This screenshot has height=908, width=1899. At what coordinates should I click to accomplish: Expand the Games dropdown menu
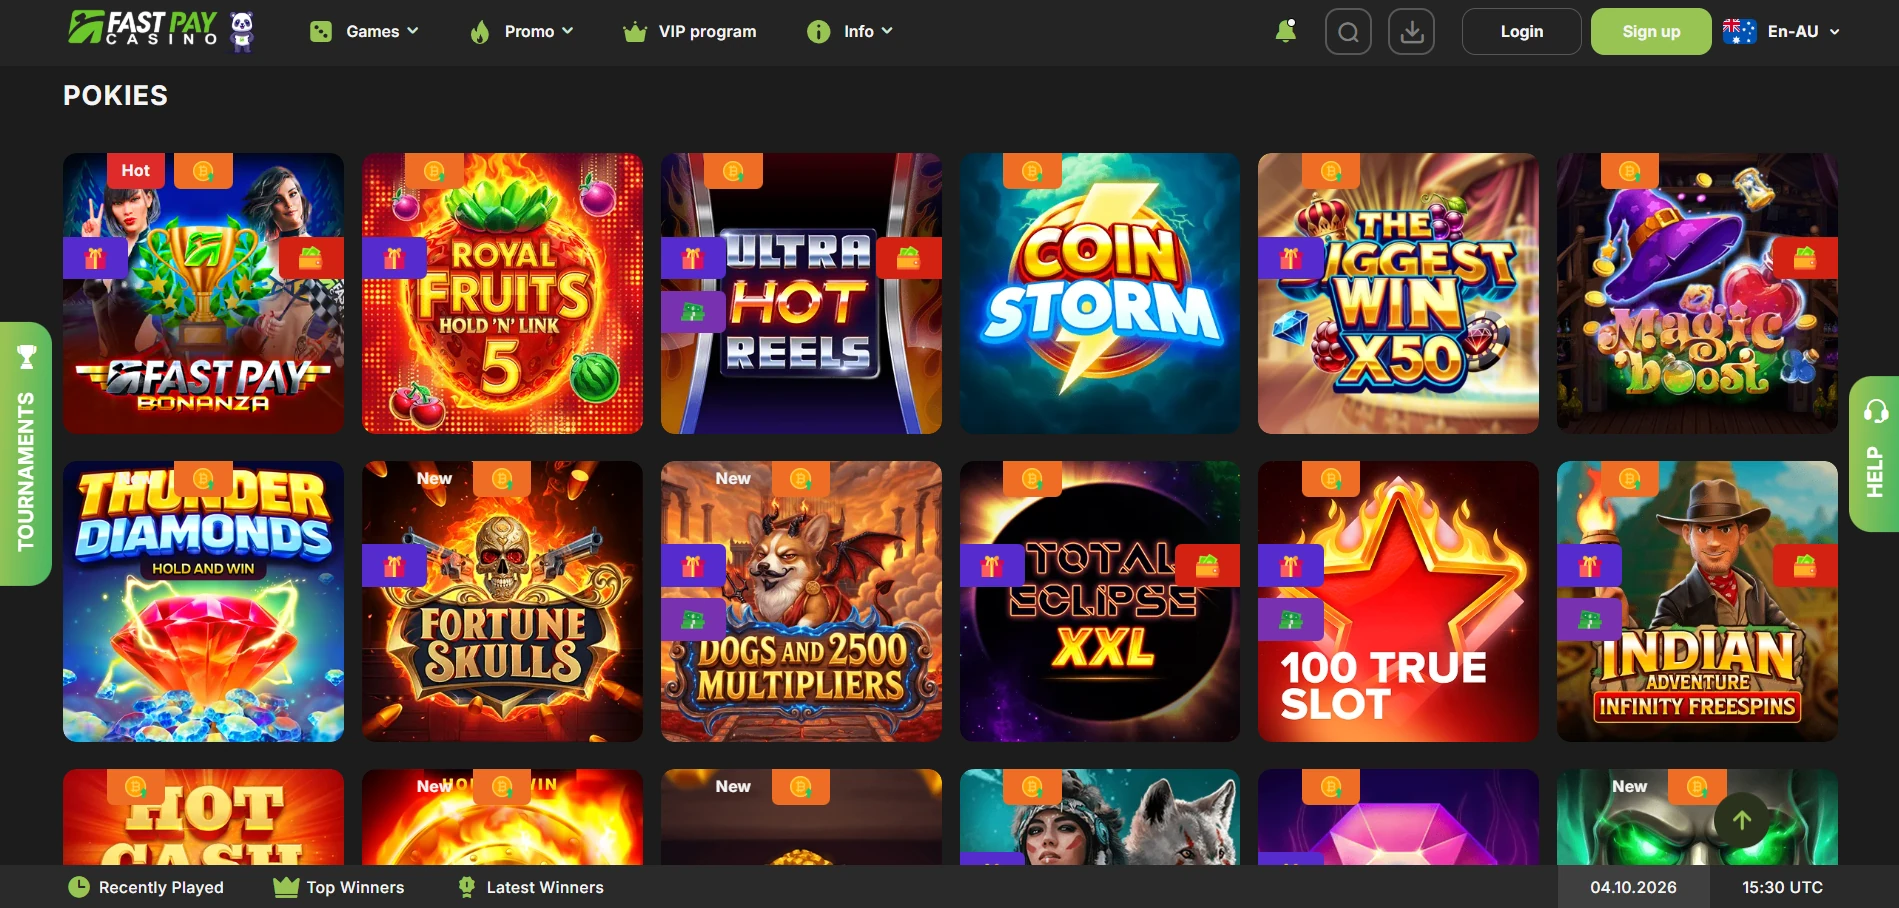[364, 32]
